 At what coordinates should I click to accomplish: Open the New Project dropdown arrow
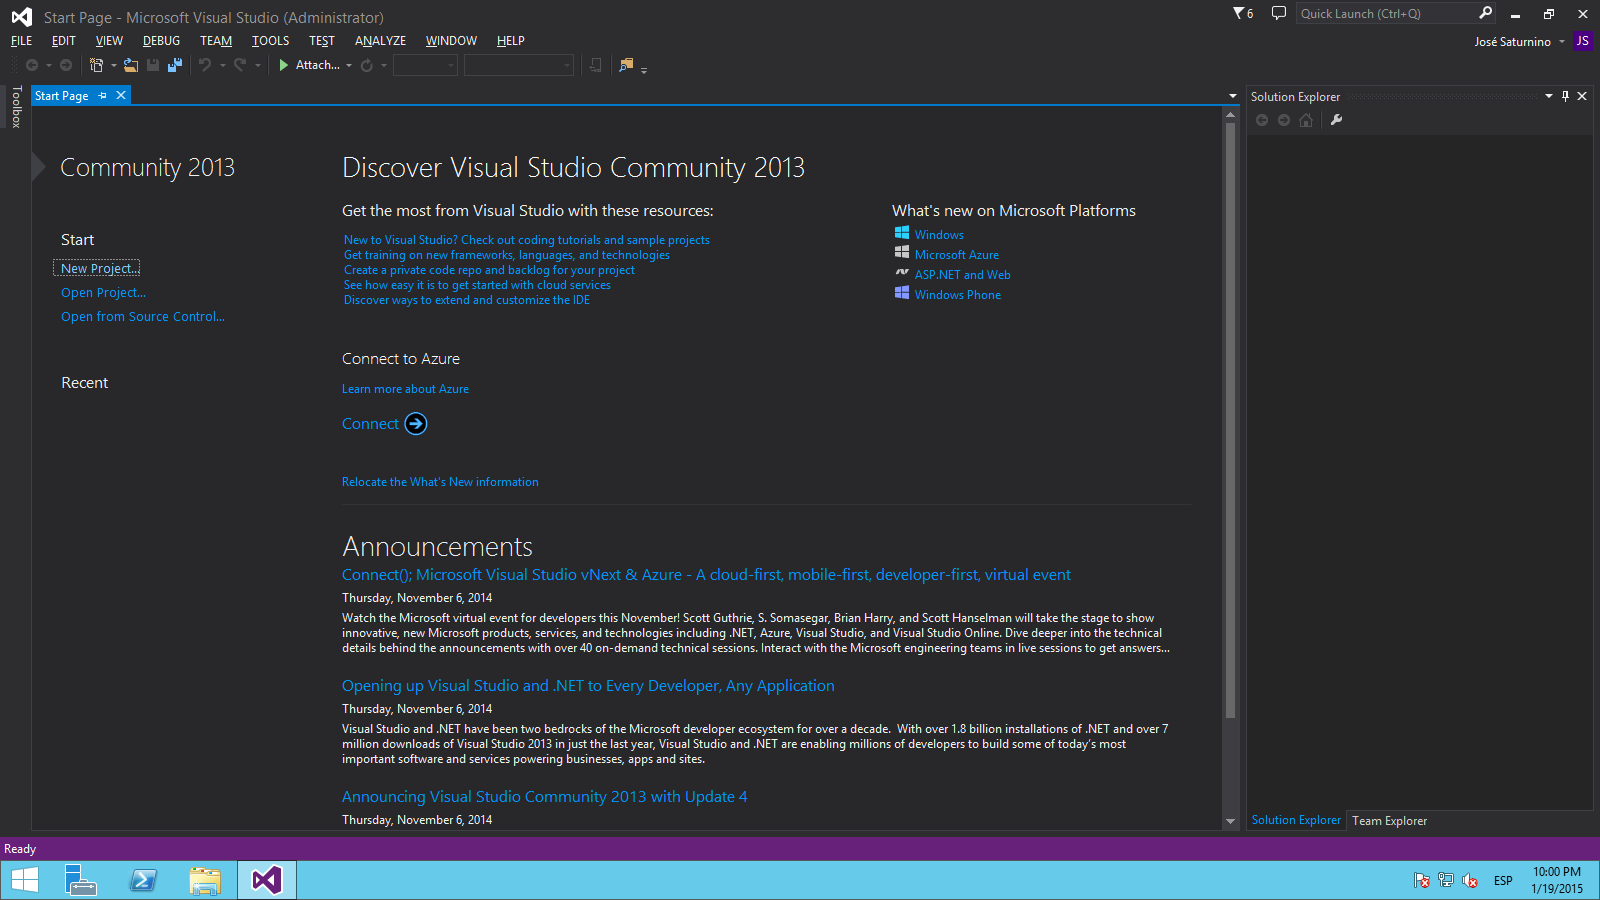tap(113, 65)
